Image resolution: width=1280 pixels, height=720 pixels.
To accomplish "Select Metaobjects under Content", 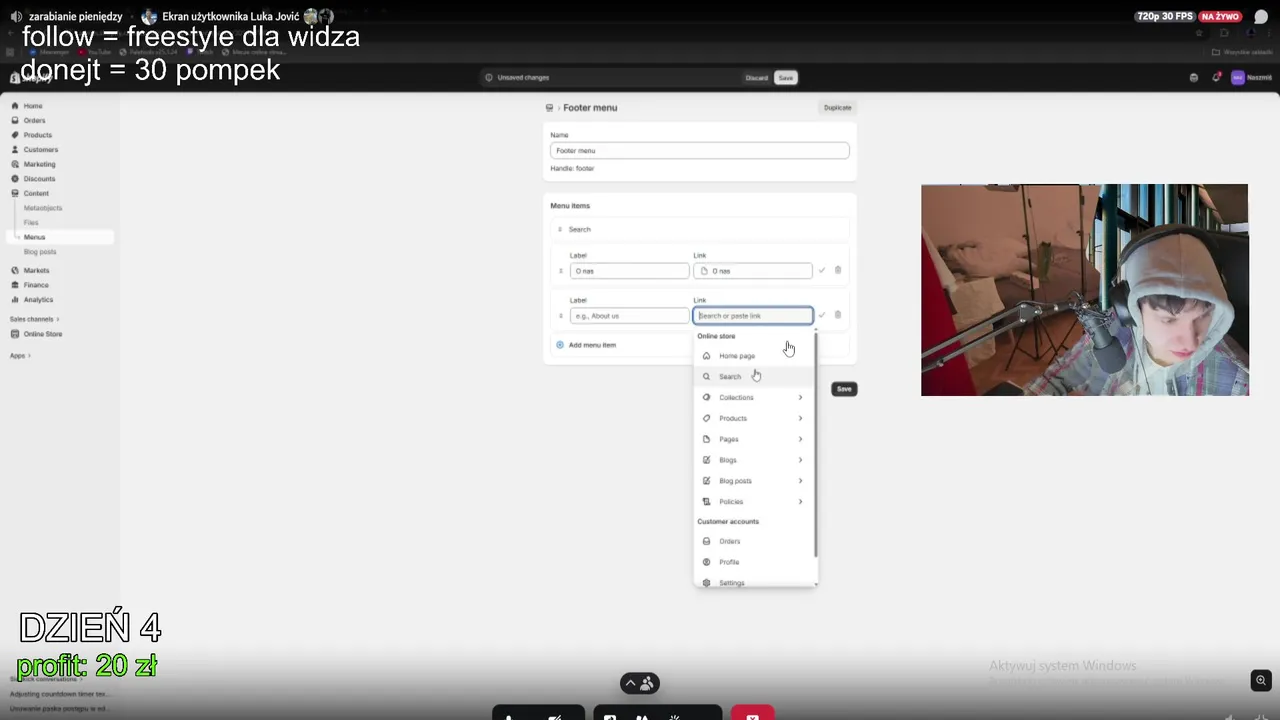I will pyautogui.click(x=43, y=208).
